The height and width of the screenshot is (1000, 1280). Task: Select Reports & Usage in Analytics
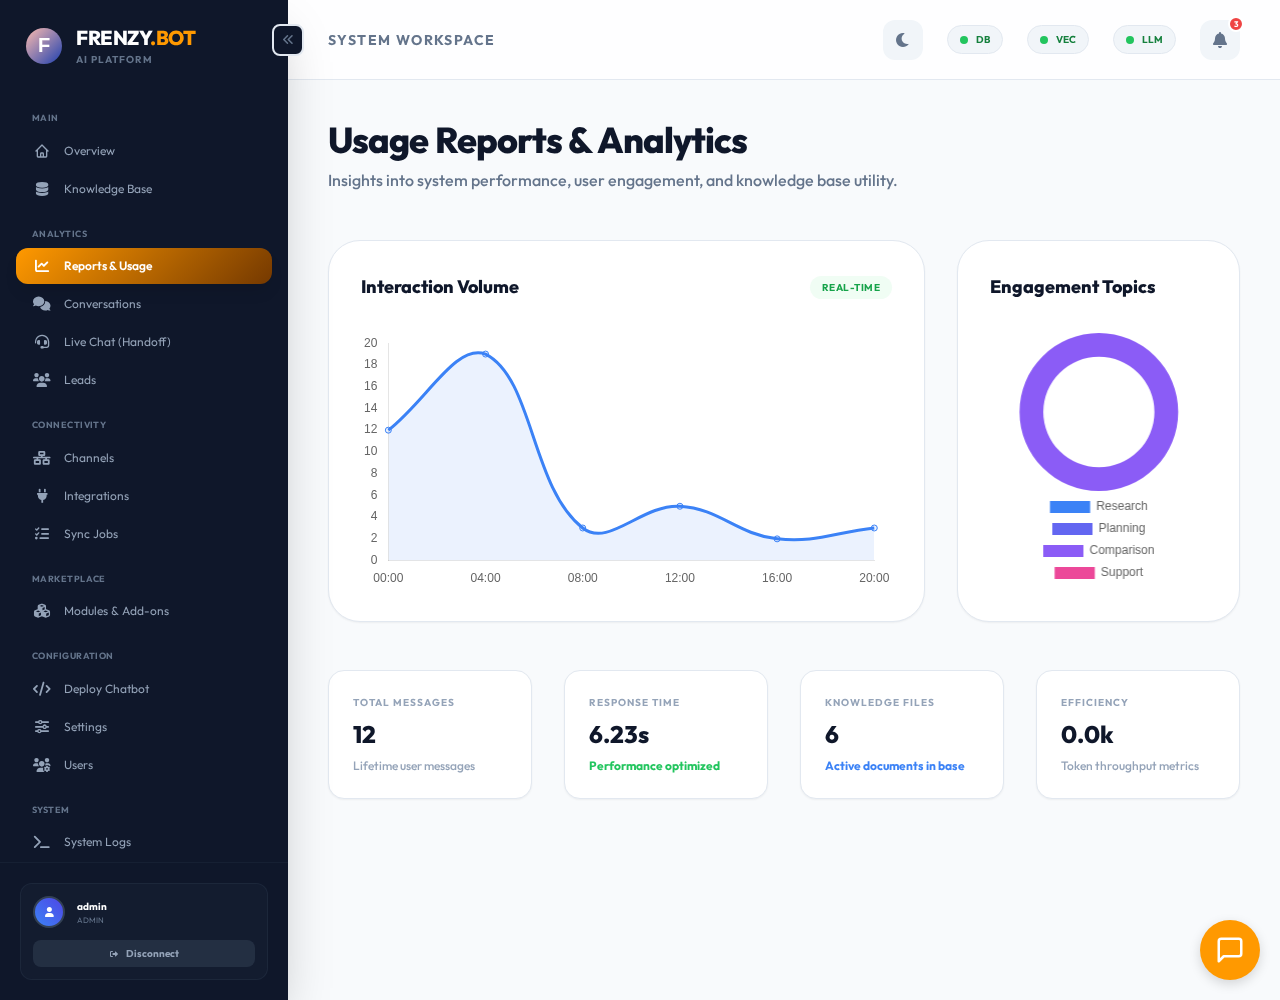pyautogui.click(x=108, y=266)
